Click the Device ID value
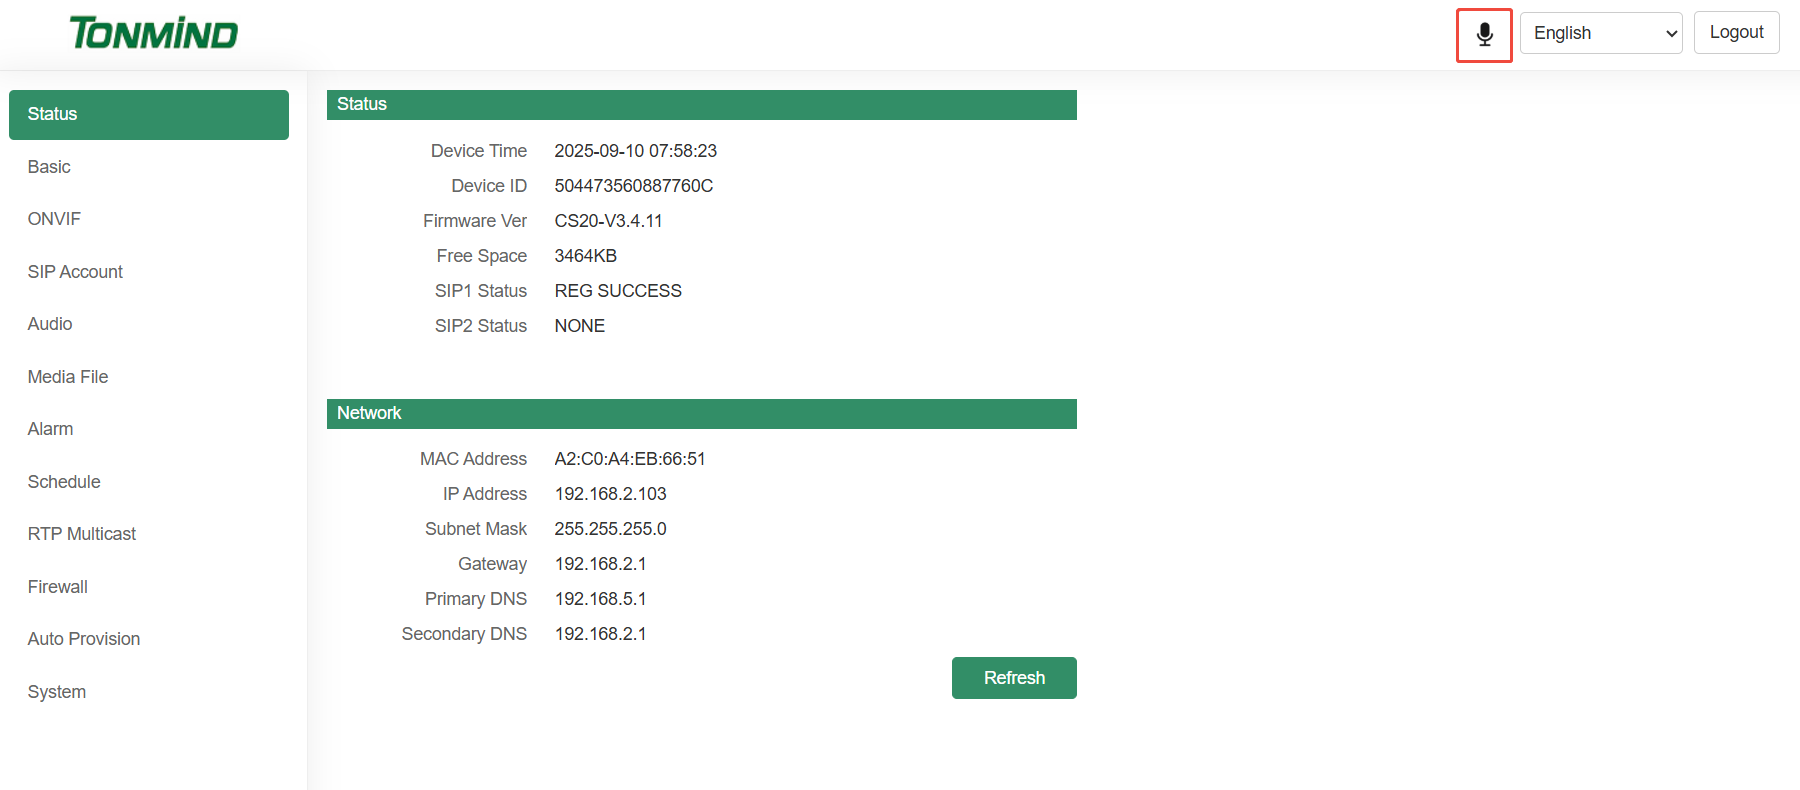Screen dimensions: 1800x790 point(633,186)
